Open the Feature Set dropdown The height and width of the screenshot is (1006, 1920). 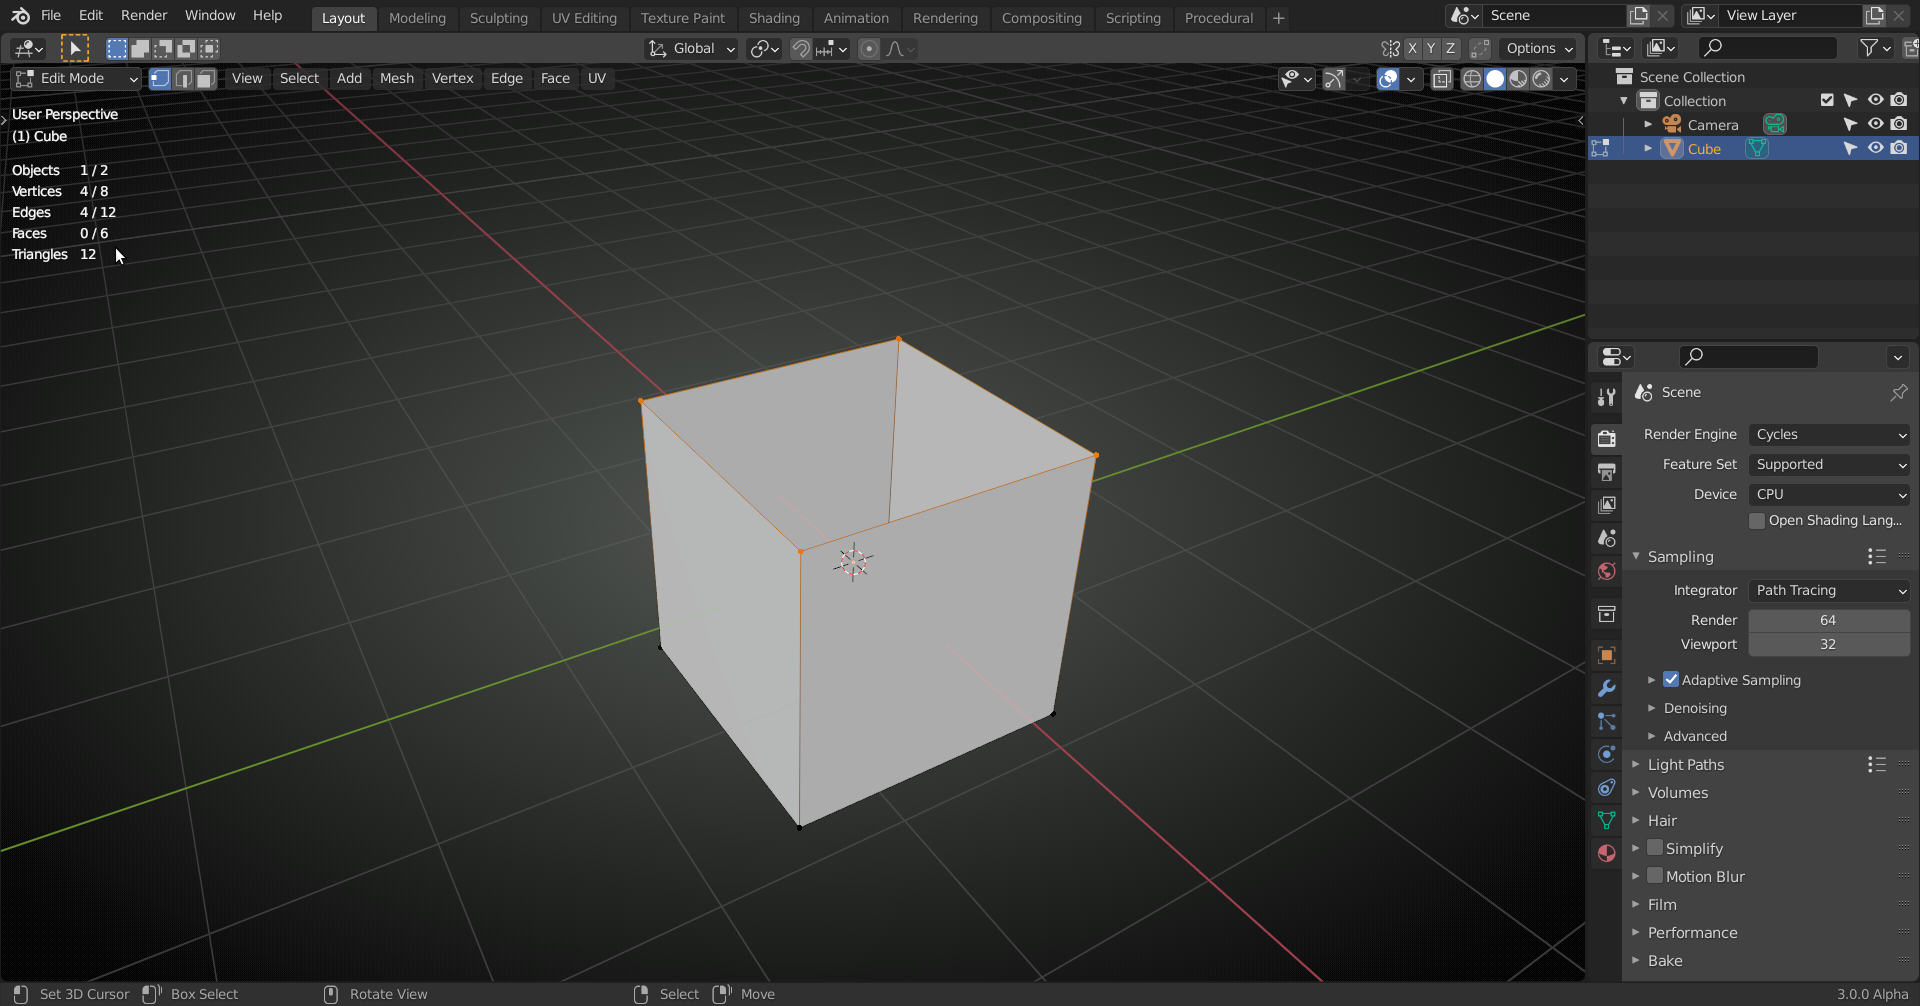click(1829, 464)
